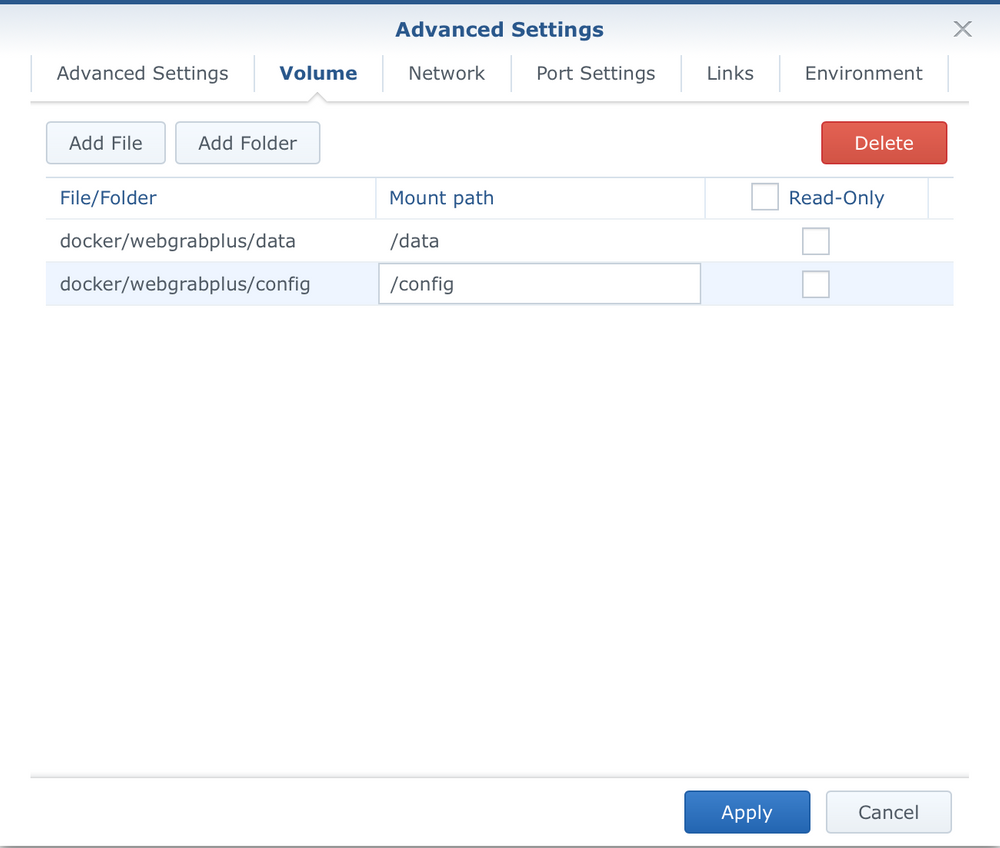1000x848 pixels.
Task: Sort by the Mount path column
Action: point(441,197)
